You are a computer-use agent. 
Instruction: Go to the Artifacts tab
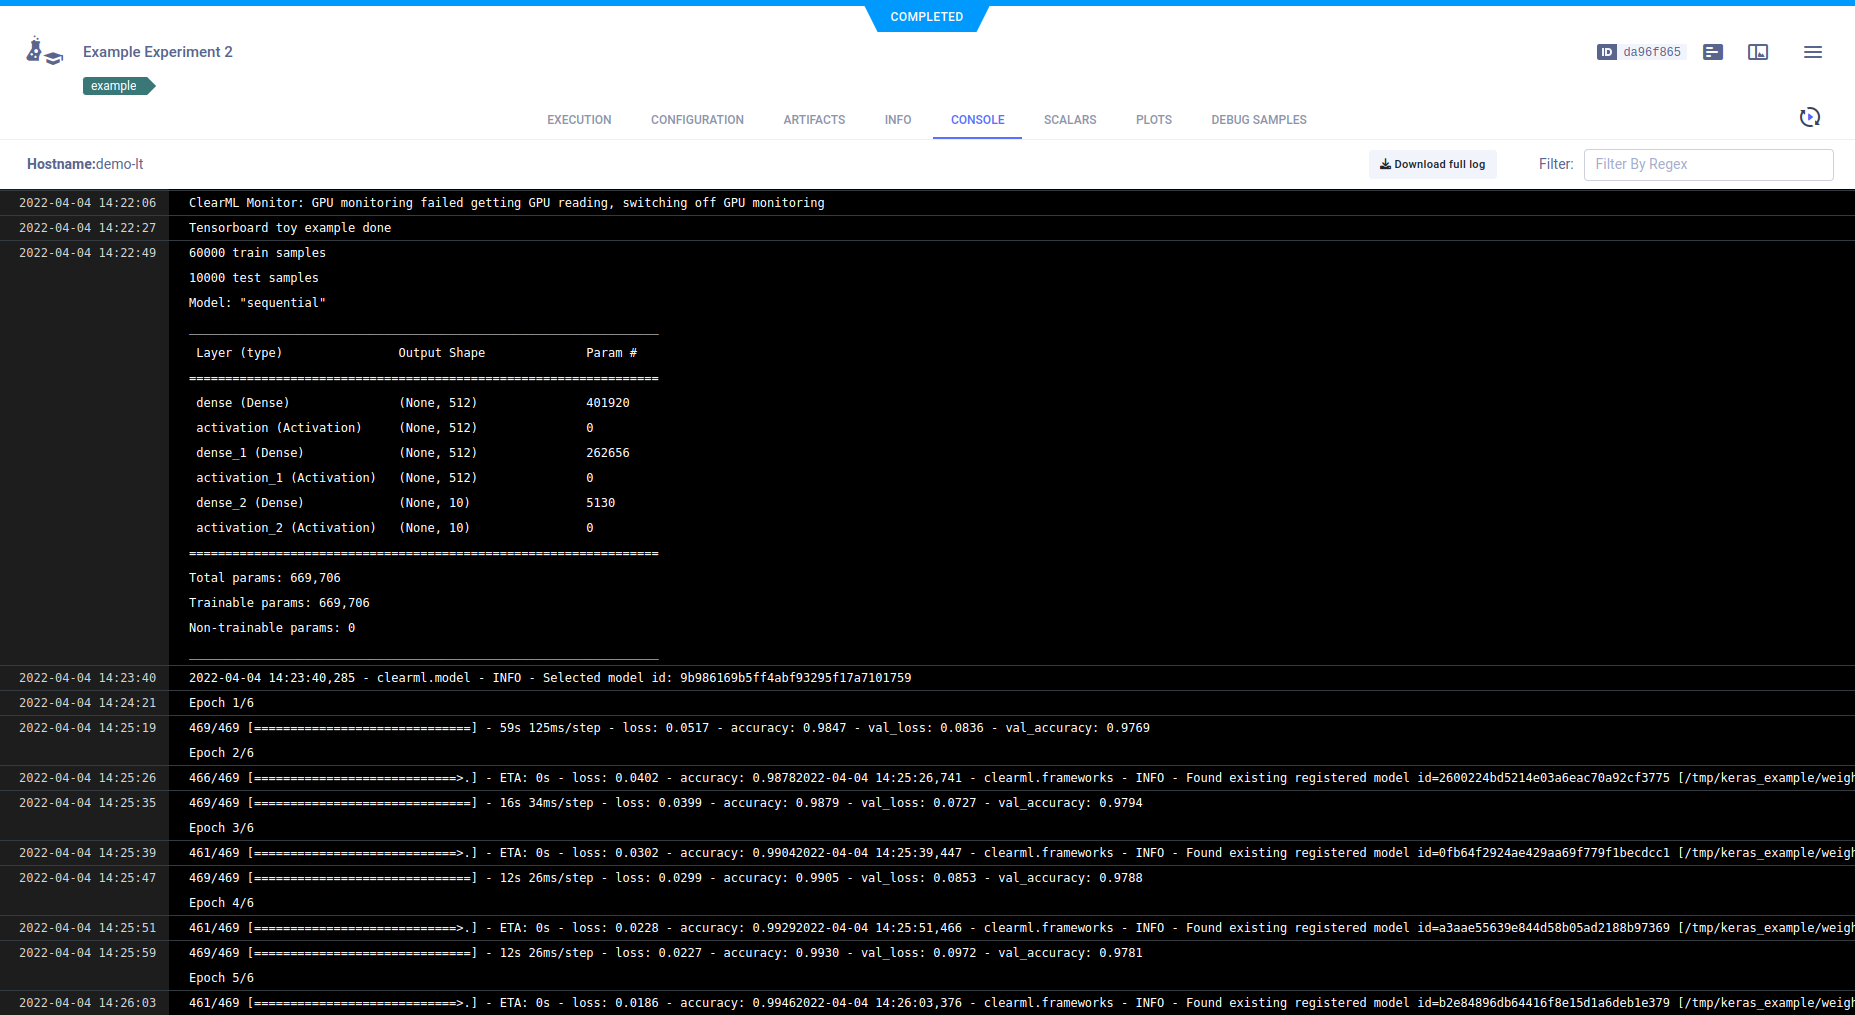pyautogui.click(x=814, y=120)
